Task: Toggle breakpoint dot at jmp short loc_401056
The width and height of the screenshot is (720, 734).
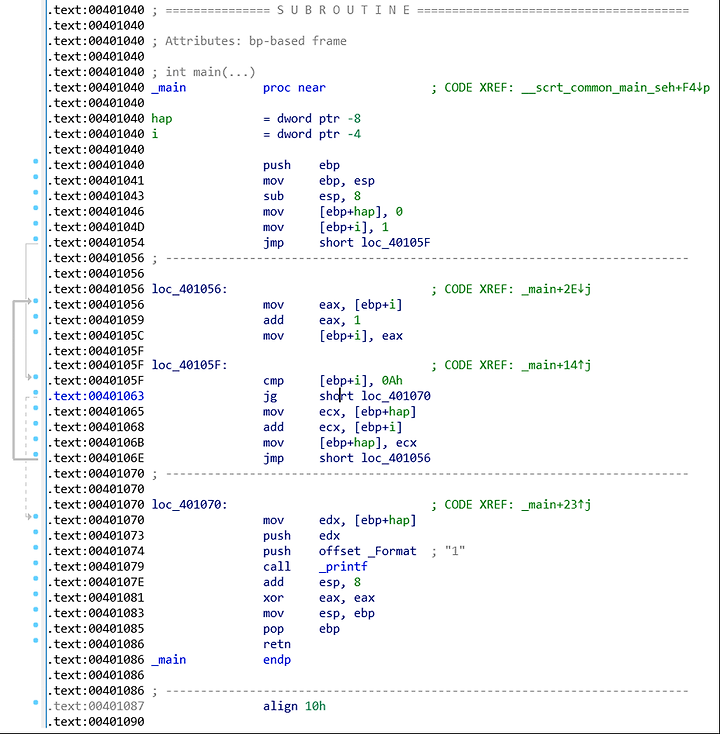Action: (x=36, y=454)
